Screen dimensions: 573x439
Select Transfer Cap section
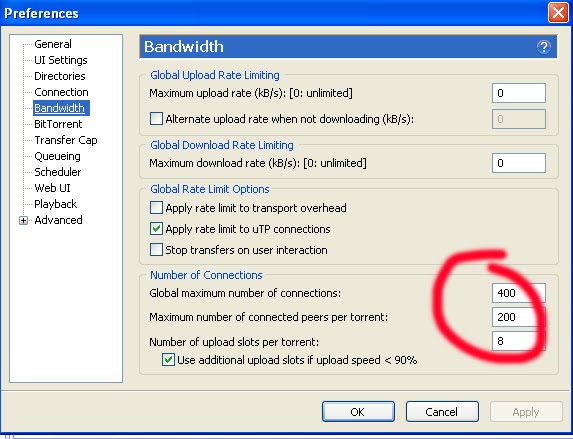click(66, 140)
